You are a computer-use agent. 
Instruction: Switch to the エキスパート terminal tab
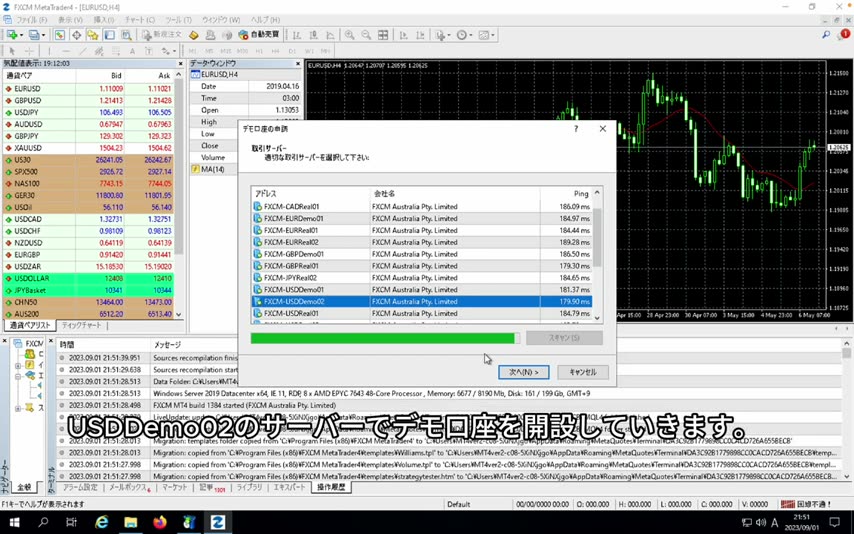pos(289,487)
